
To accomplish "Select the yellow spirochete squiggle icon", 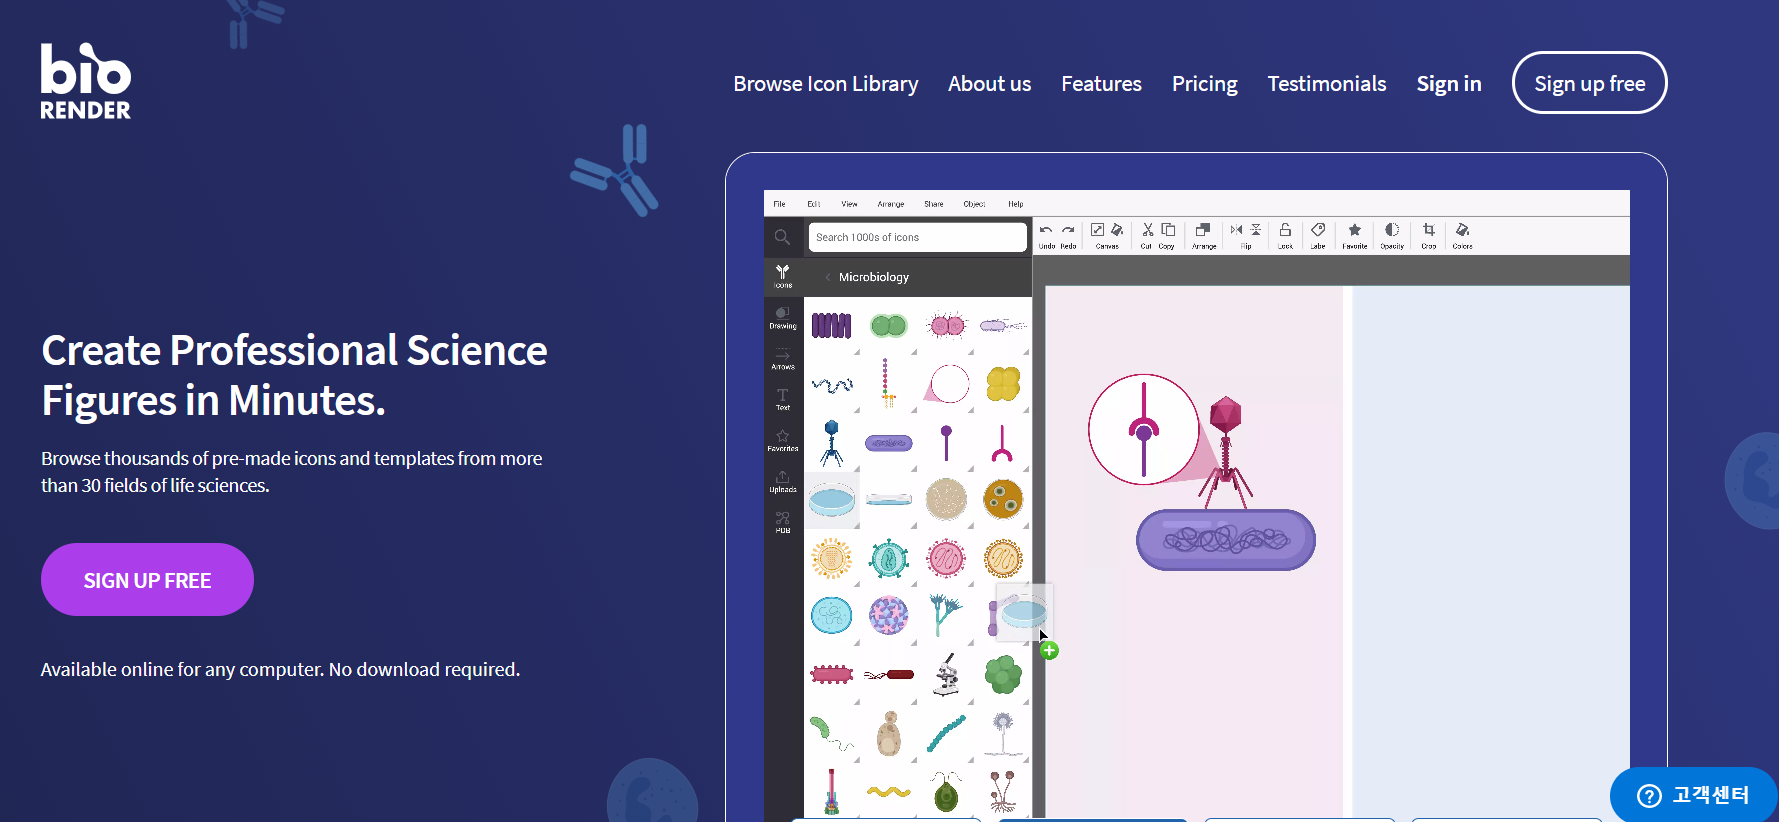I will (x=888, y=791).
